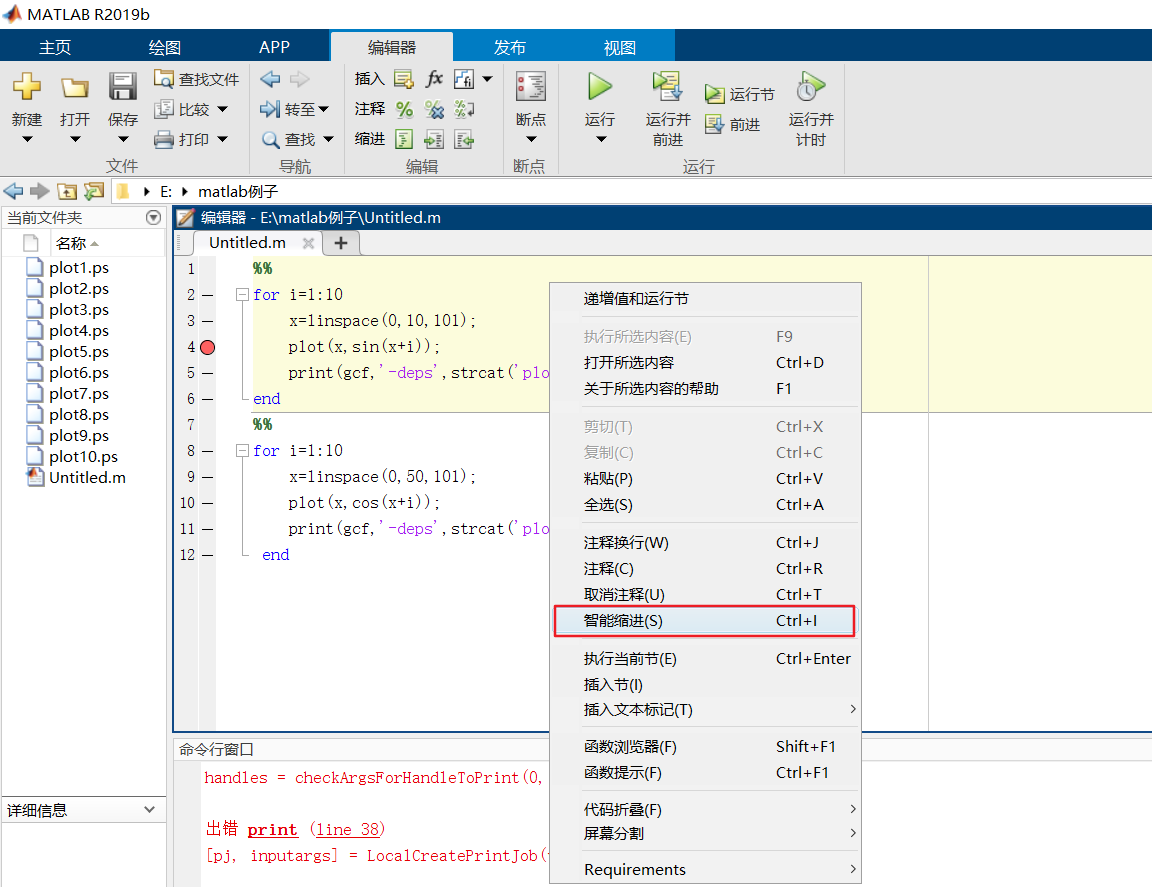Click the 查找文件 (Find Files) icon
The image size is (1152, 887).
pos(163,79)
